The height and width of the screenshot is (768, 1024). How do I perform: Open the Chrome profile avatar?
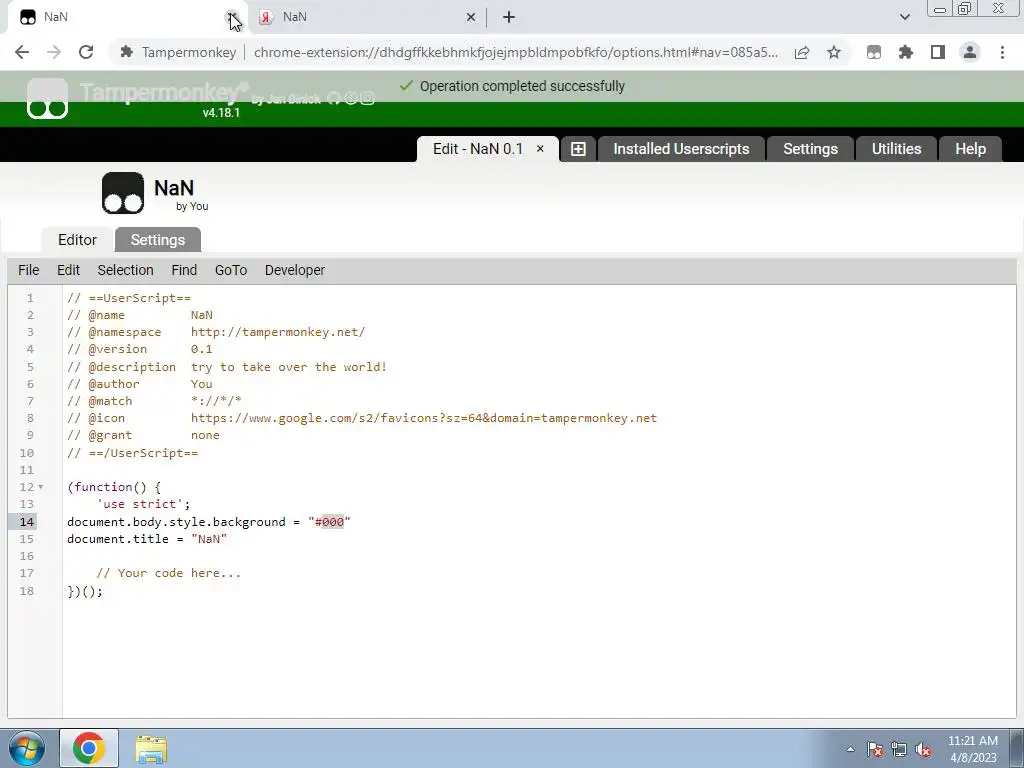point(970,52)
